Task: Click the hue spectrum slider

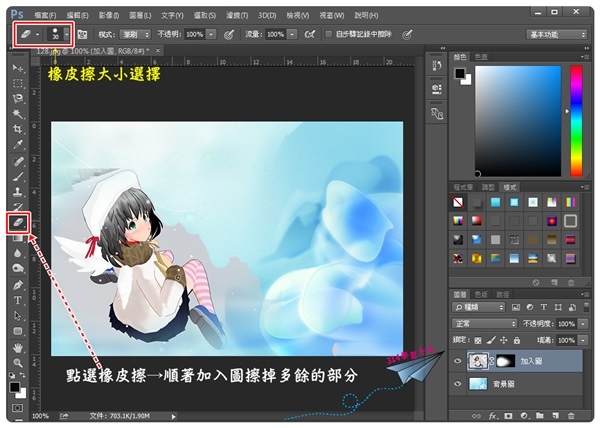Action: click(576, 121)
